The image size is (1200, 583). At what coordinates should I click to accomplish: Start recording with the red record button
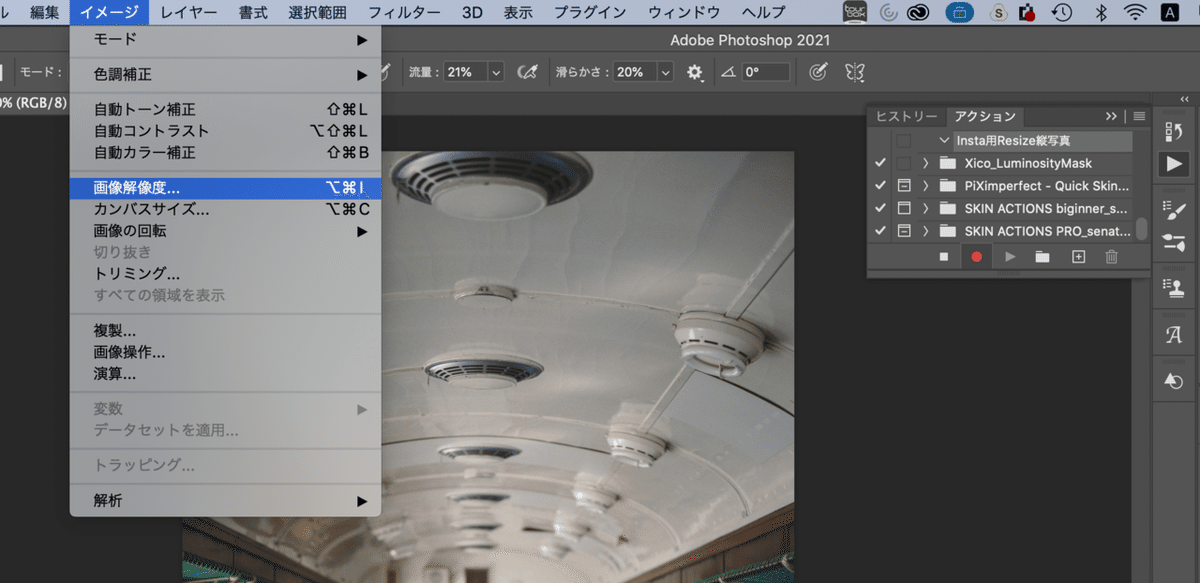point(977,257)
